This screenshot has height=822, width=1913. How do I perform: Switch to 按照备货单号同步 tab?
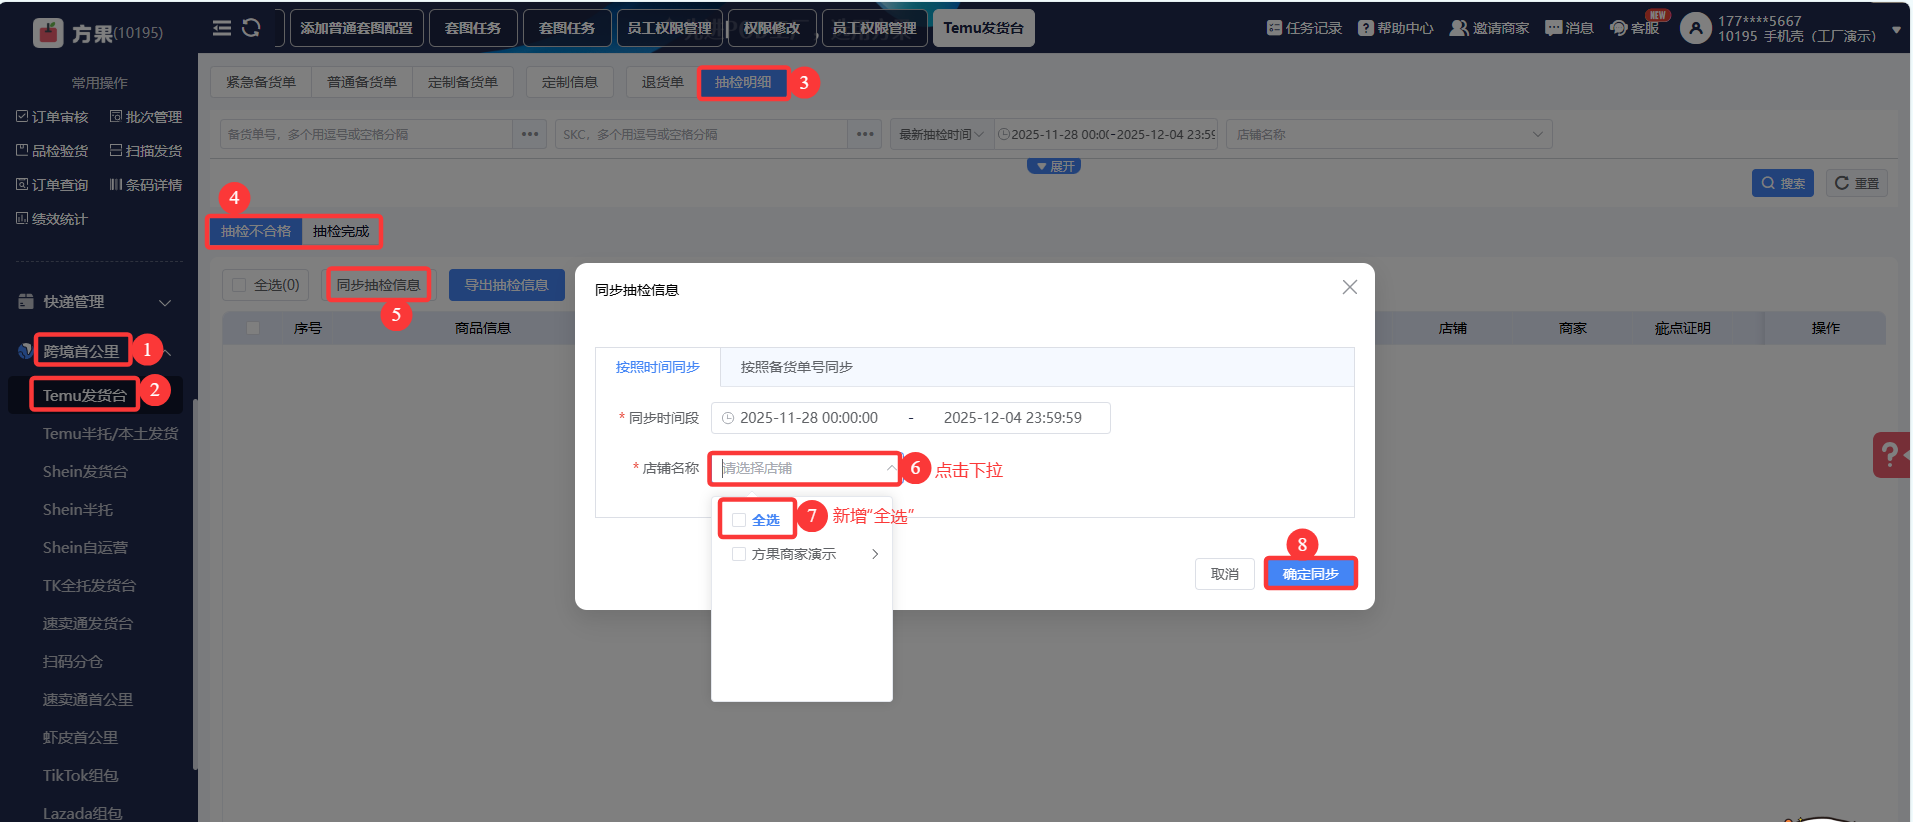pyautogui.click(x=797, y=367)
